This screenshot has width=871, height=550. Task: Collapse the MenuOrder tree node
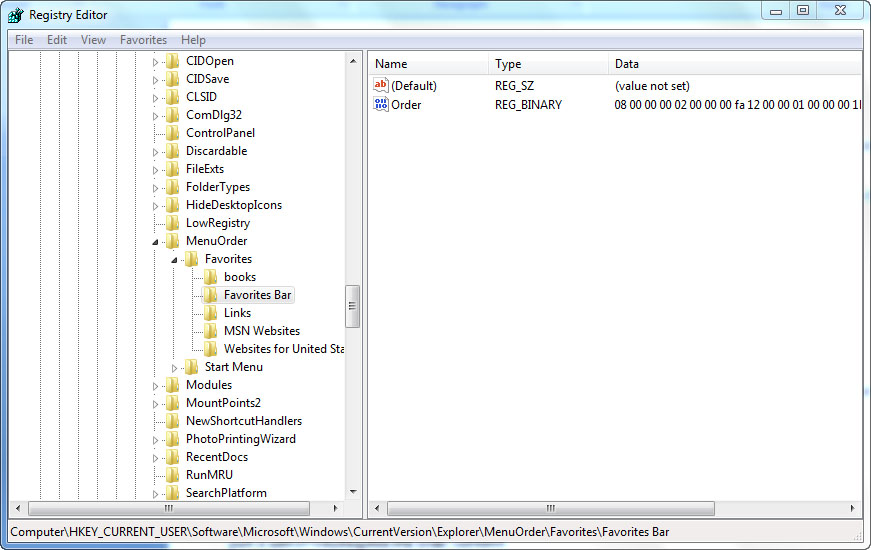click(155, 241)
